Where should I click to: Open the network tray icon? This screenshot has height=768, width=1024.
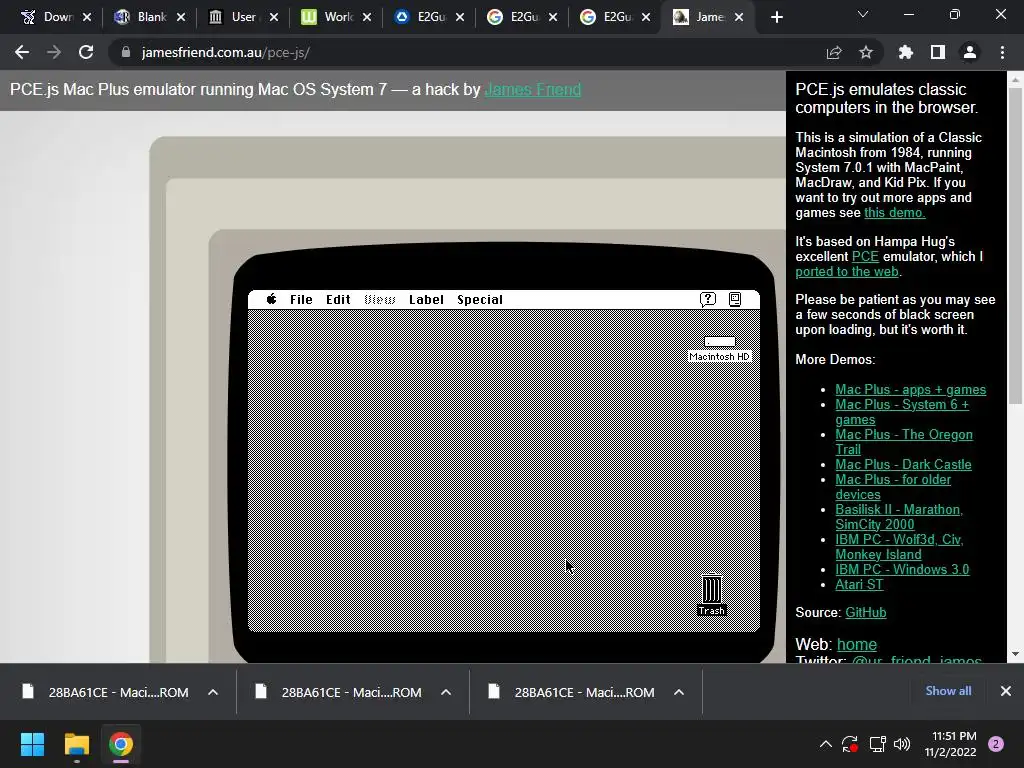coord(877,744)
